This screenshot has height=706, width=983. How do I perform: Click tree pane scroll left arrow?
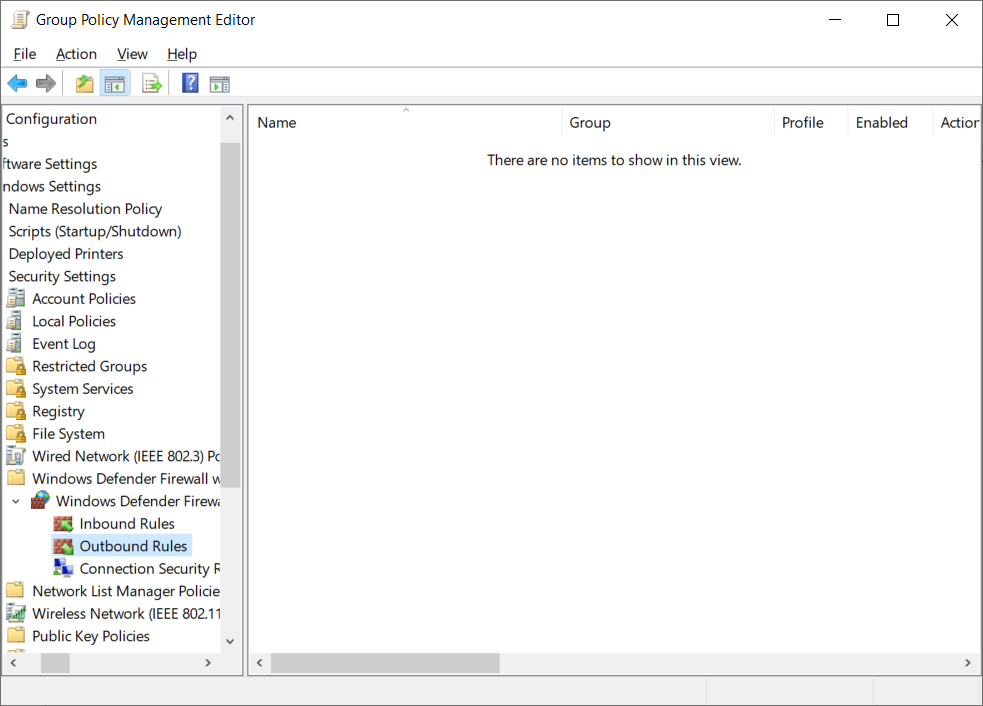[x=13, y=663]
